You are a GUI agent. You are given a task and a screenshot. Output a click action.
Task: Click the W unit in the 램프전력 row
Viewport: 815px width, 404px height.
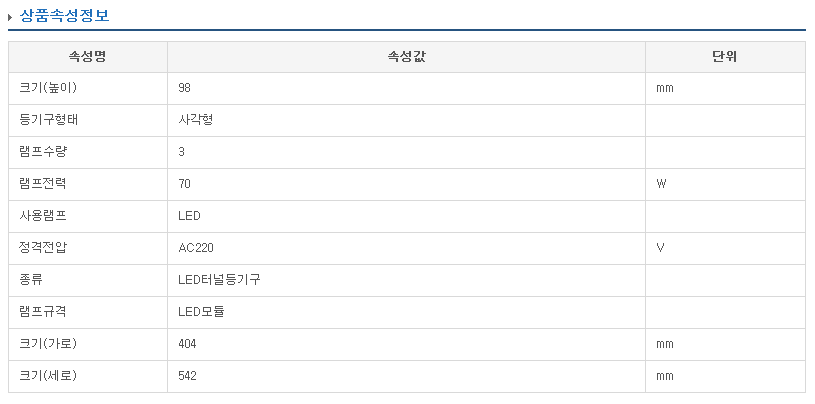click(x=661, y=184)
